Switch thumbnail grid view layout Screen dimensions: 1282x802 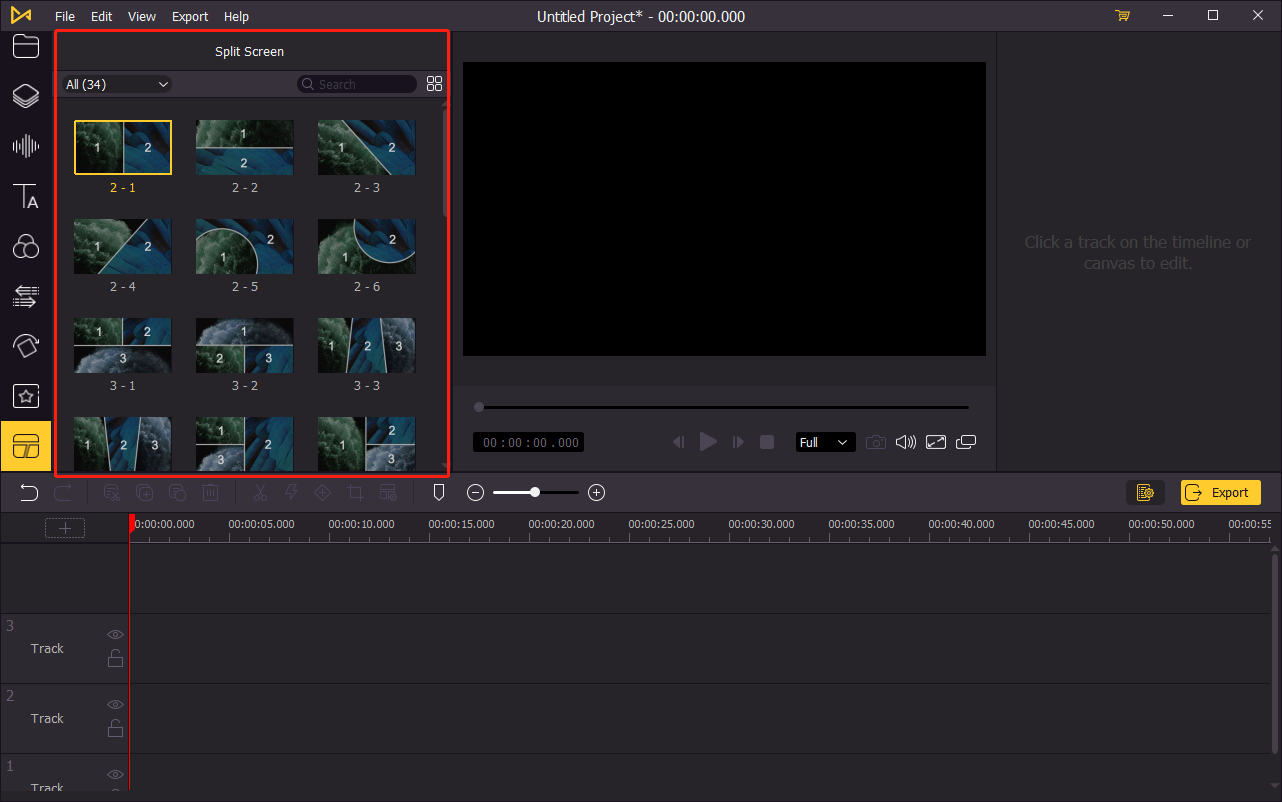coord(434,84)
